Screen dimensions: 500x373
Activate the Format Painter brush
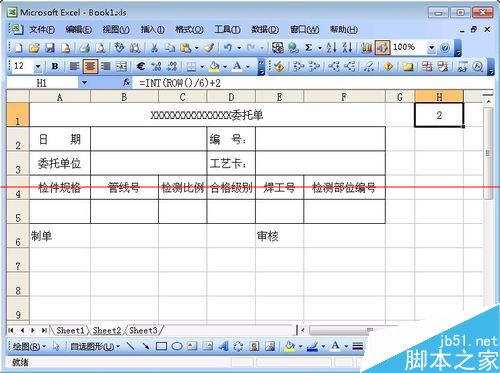(x=209, y=48)
